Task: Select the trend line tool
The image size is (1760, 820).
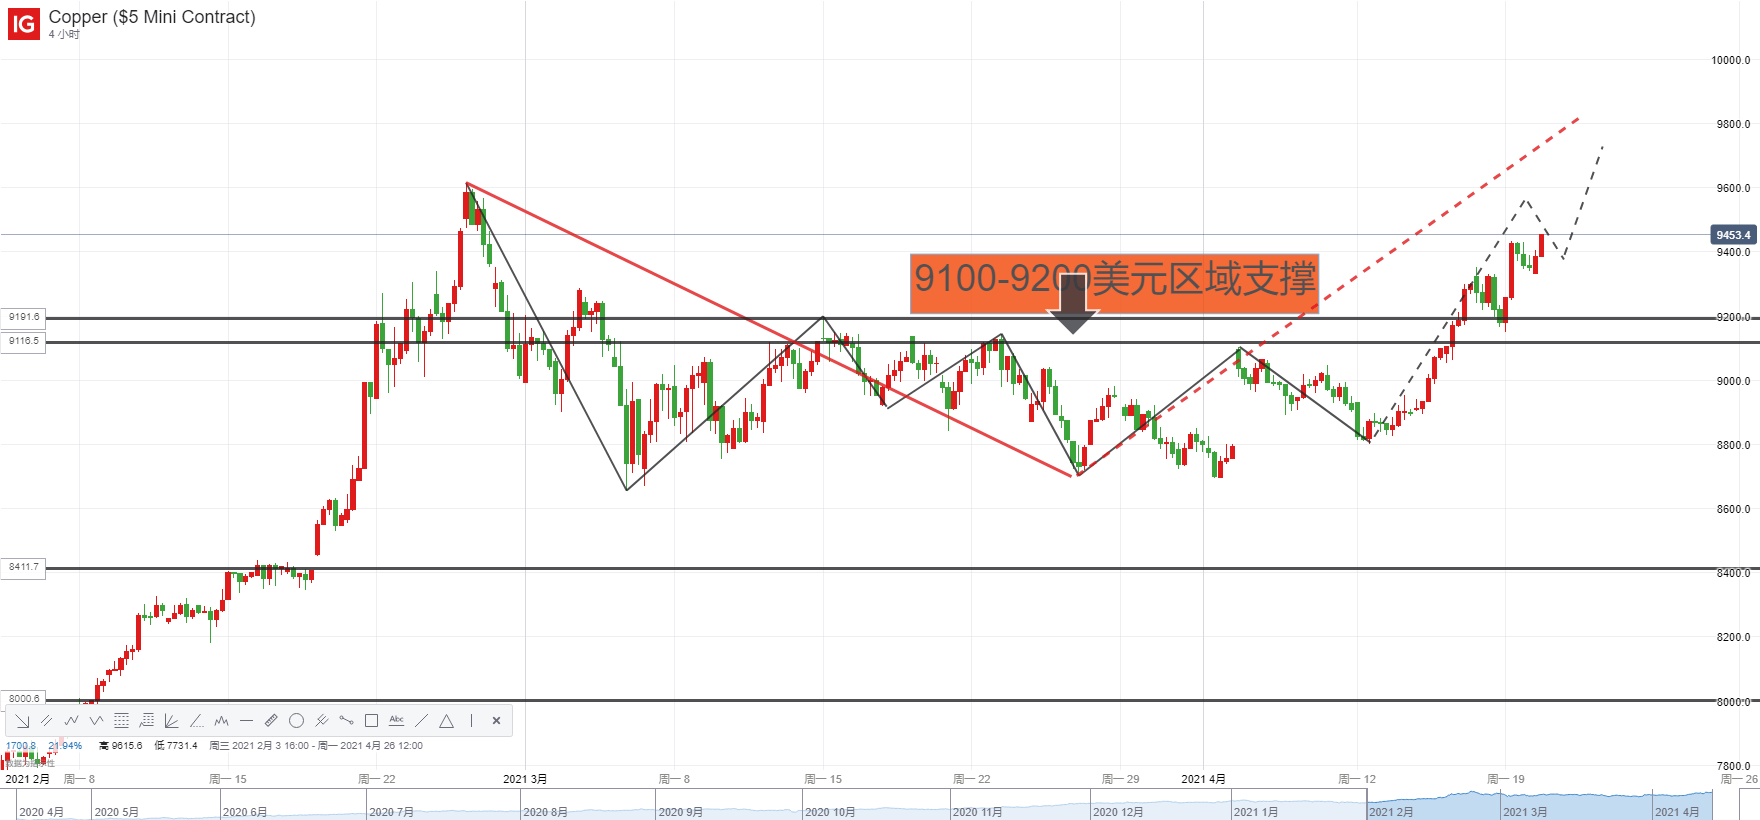Action: coord(421,721)
